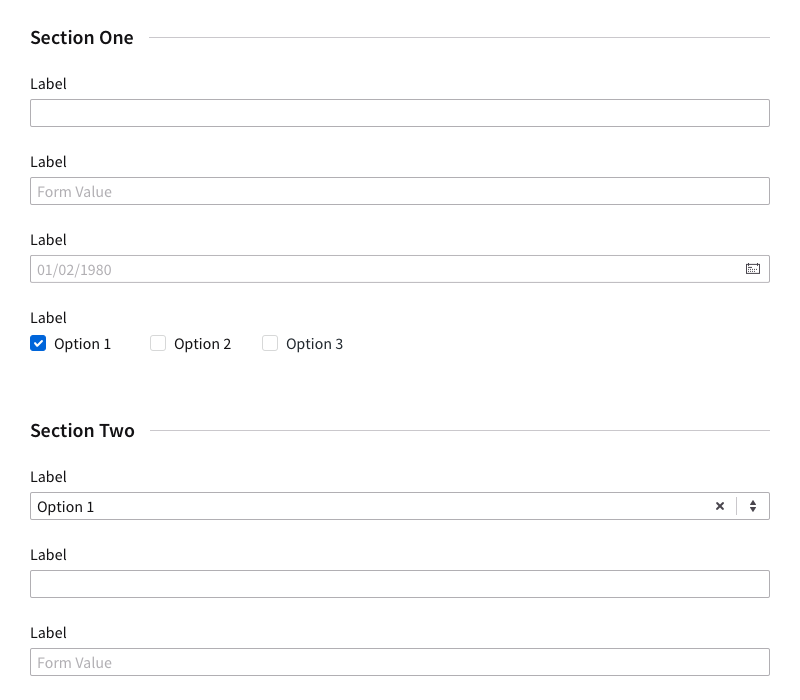This screenshot has width=800, height=700.
Task: Click the Label text above the checkboxes
Action: tap(48, 317)
